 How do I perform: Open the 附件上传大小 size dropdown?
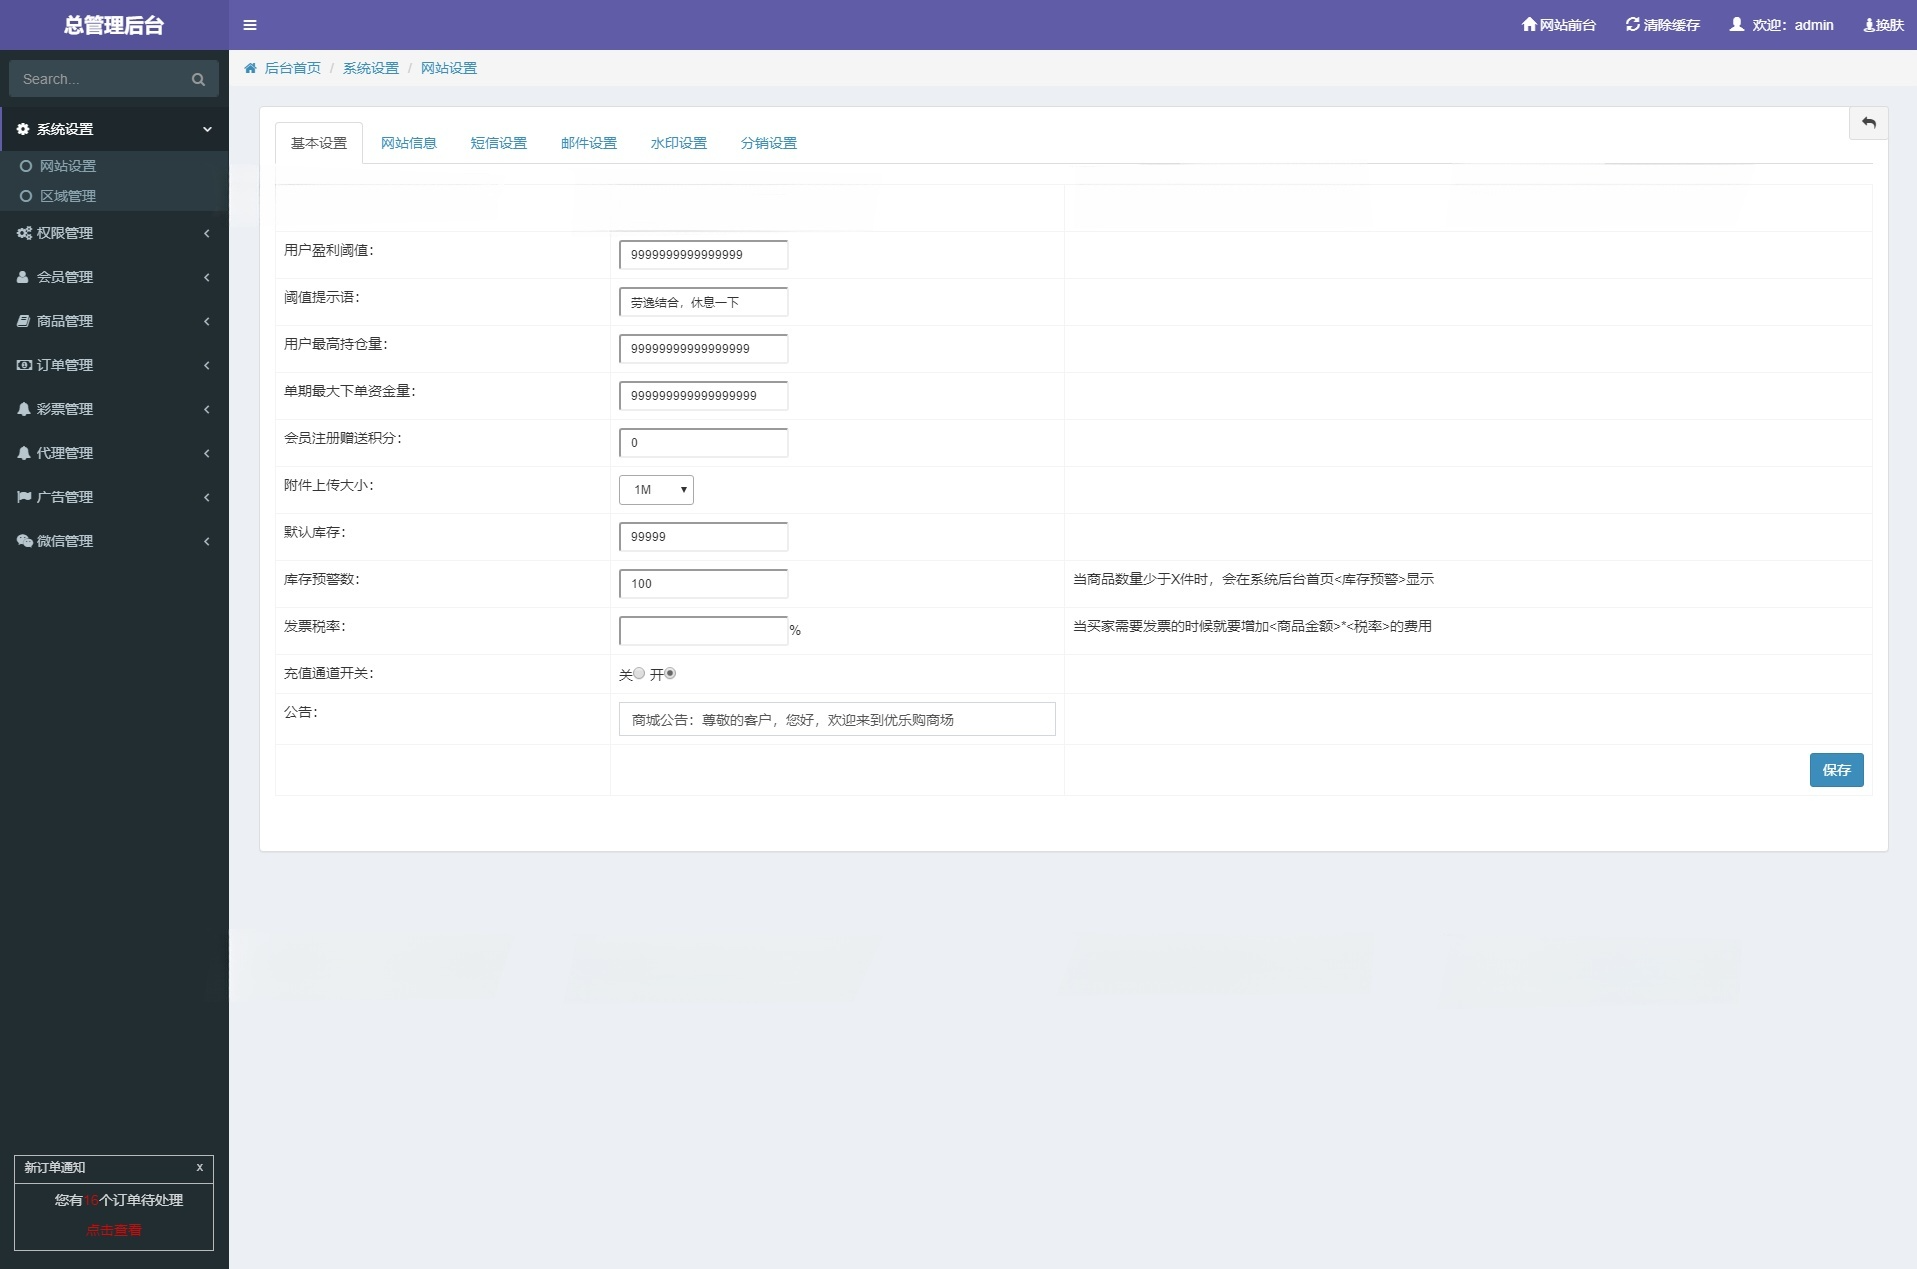click(x=655, y=490)
